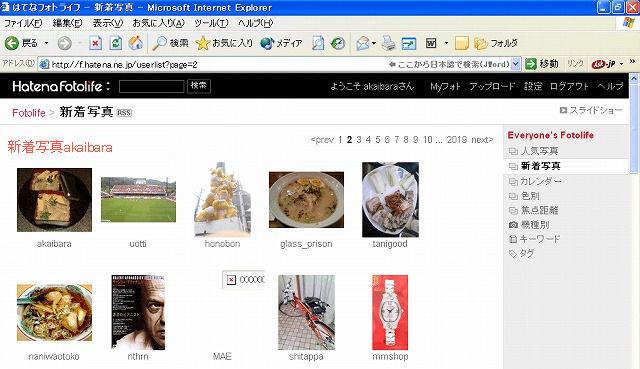
Task: Open the Folders (フォルダ) toolbar button
Action: (496, 43)
